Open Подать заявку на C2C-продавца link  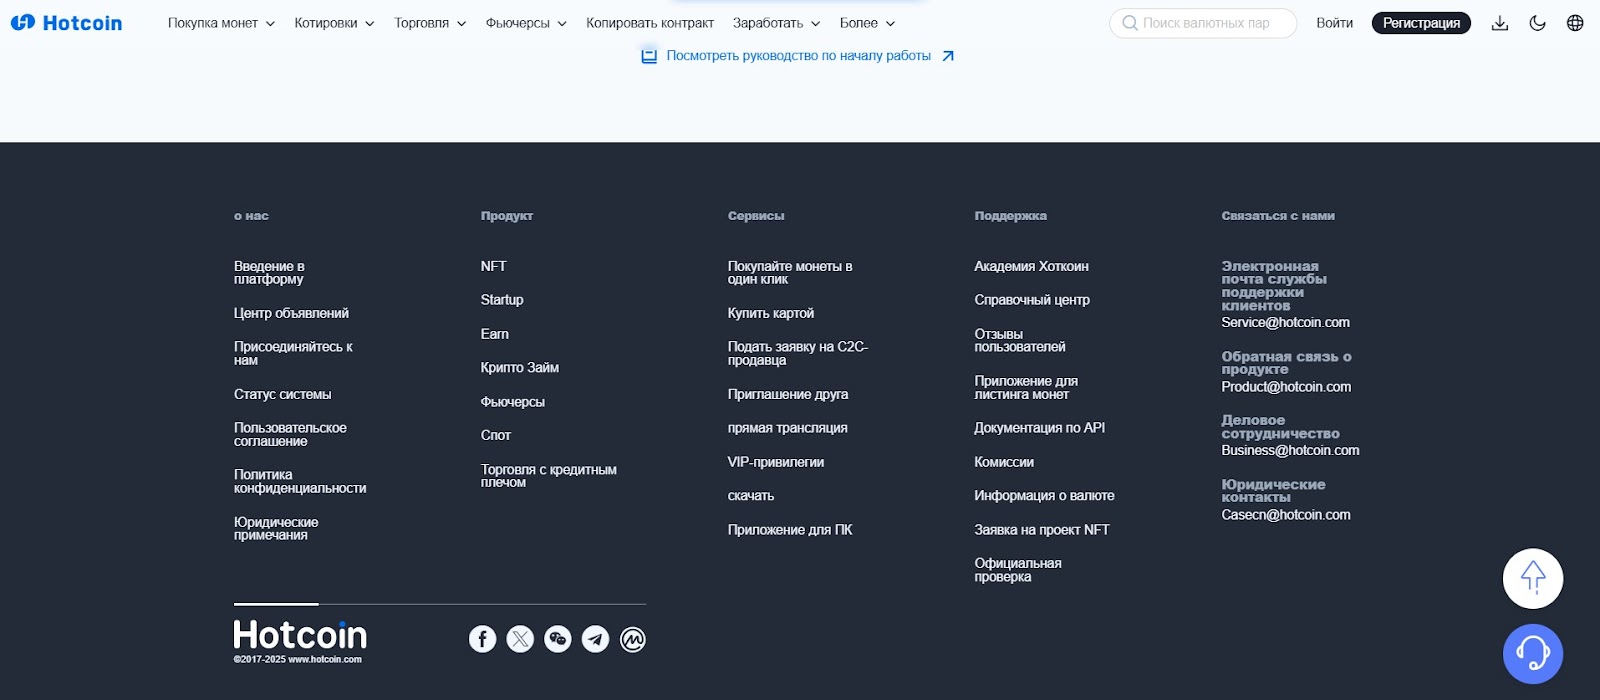(797, 354)
